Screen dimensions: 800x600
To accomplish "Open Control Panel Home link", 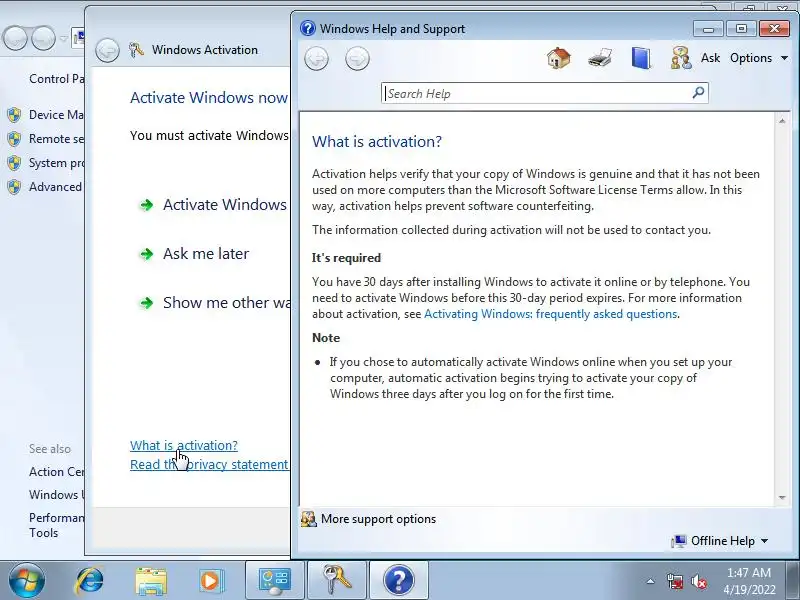I will click(56, 79).
